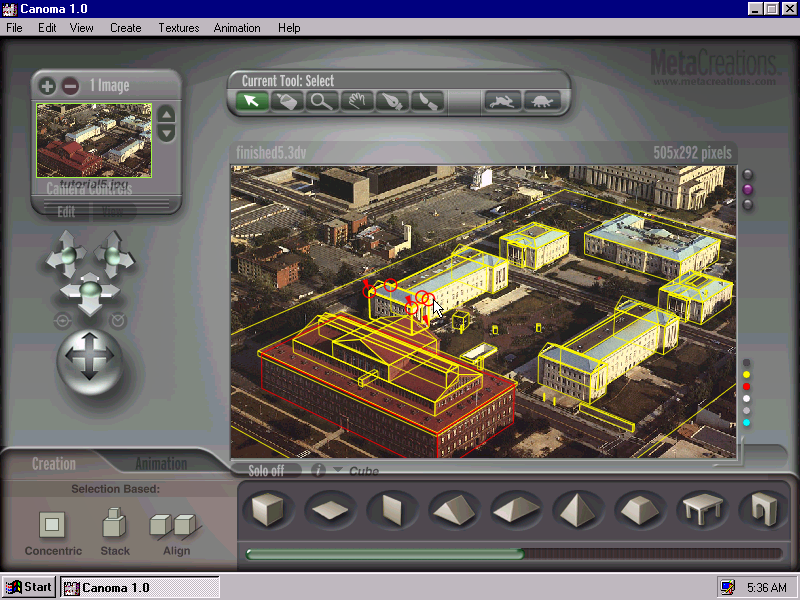The height and width of the screenshot is (600, 800).
Task: Open the Animation menu
Action: (x=237, y=28)
